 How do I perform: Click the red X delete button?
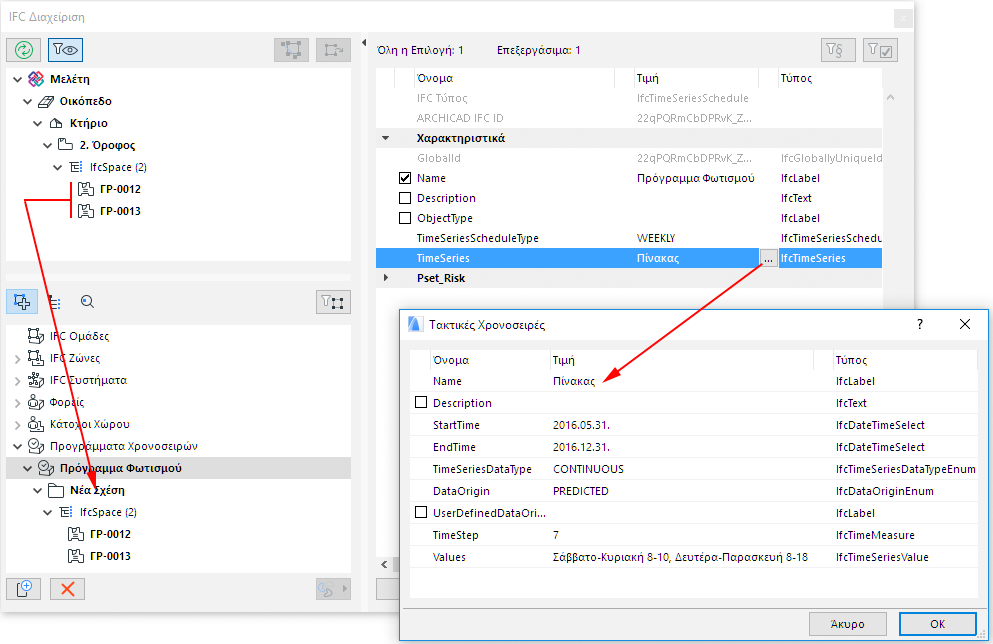(x=67, y=589)
